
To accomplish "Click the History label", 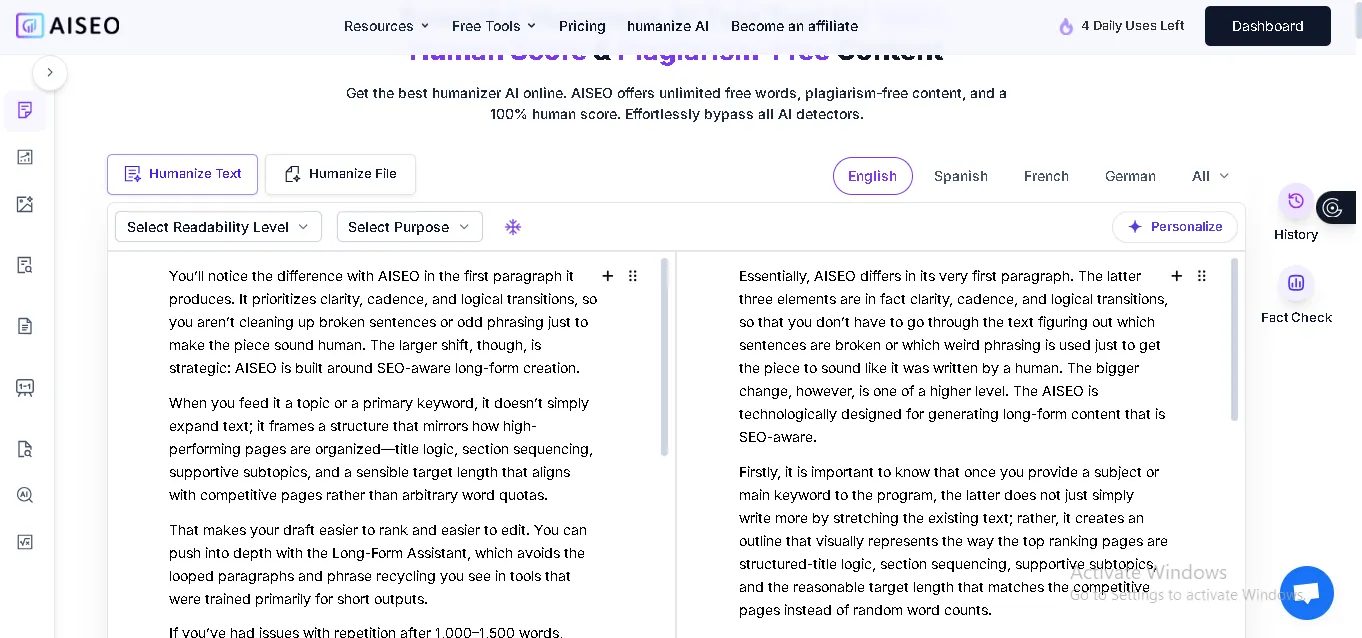I will pyautogui.click(x=1296, y=234).
